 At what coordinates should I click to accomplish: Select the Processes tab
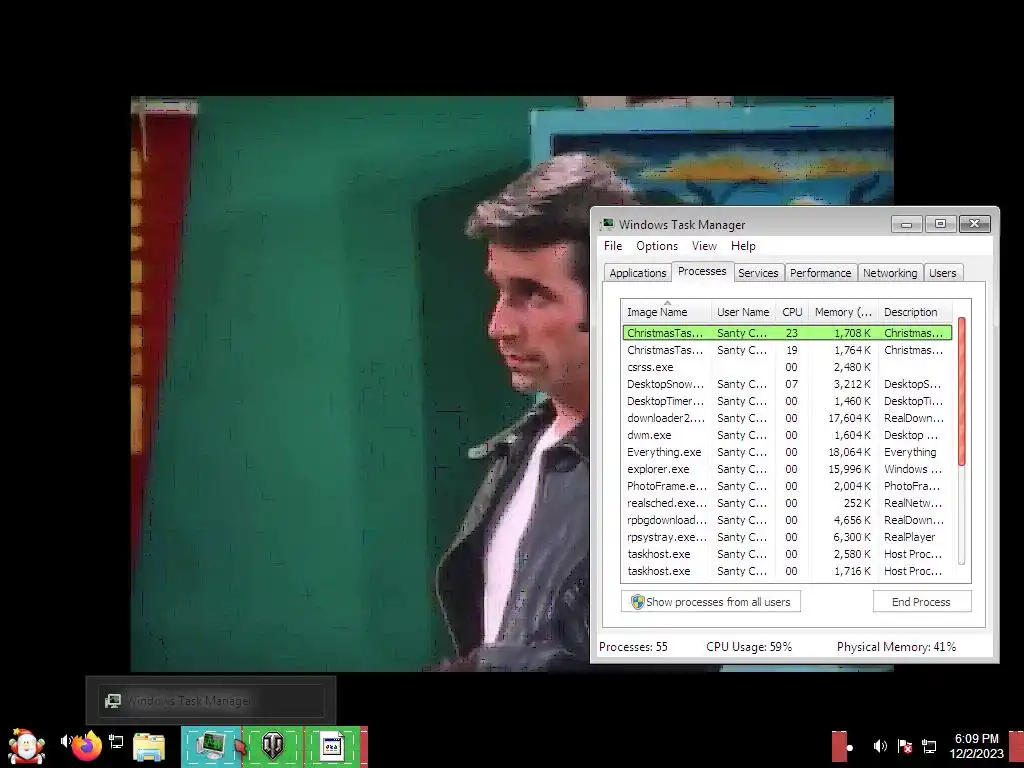(x=702, y=271)
